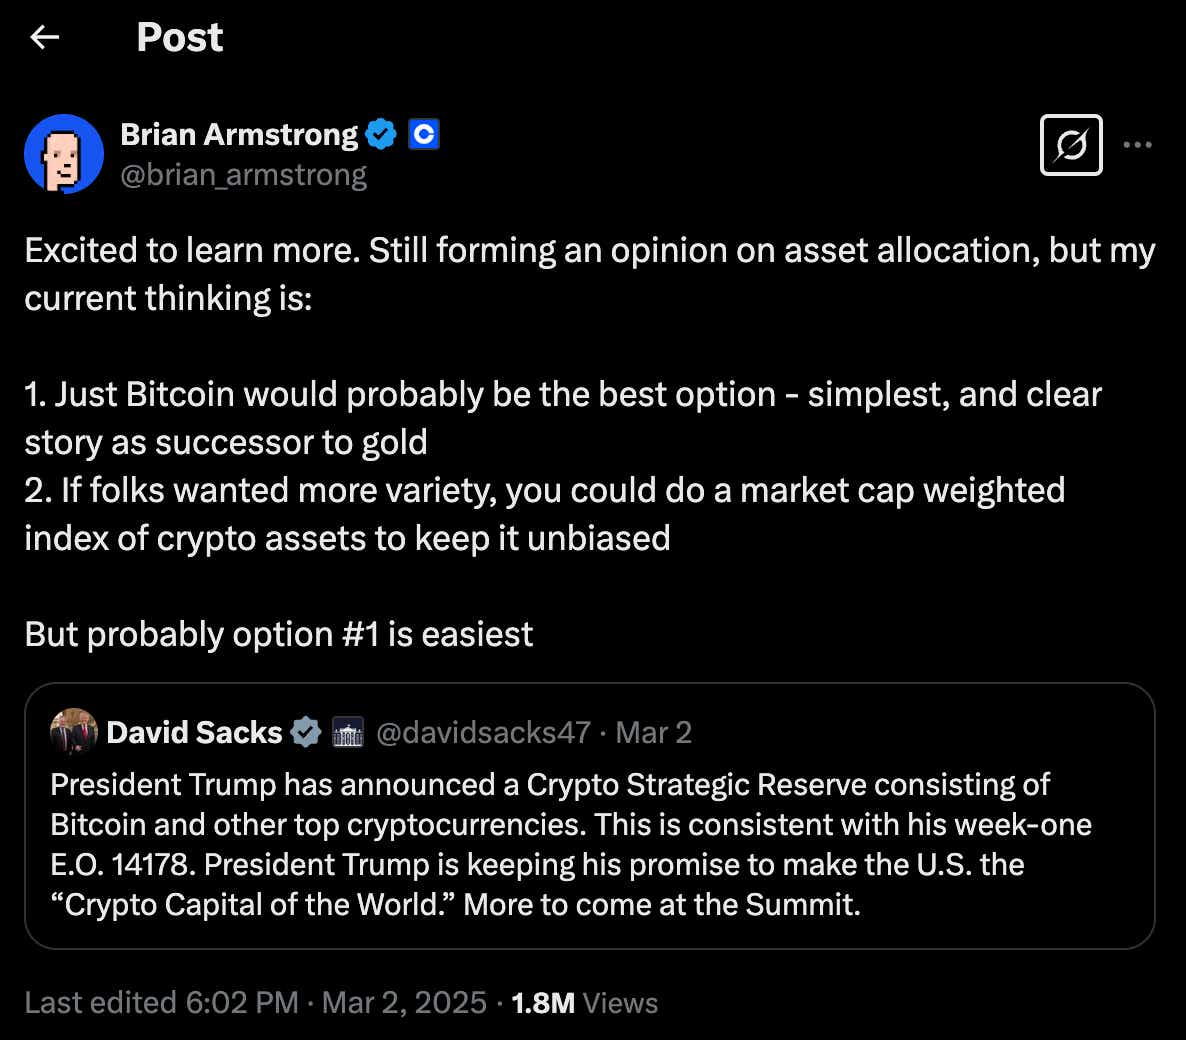
Task: Click David Sacks' display name
Action: coord(194,732)
